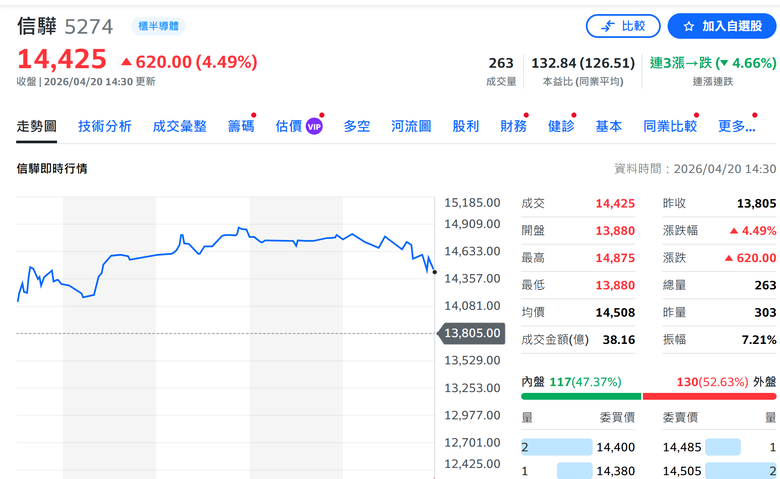This screenshot has height=479, width=780.
Task: Click the 13,805.00 price marker on chart
Action: [x=471, y=333]
